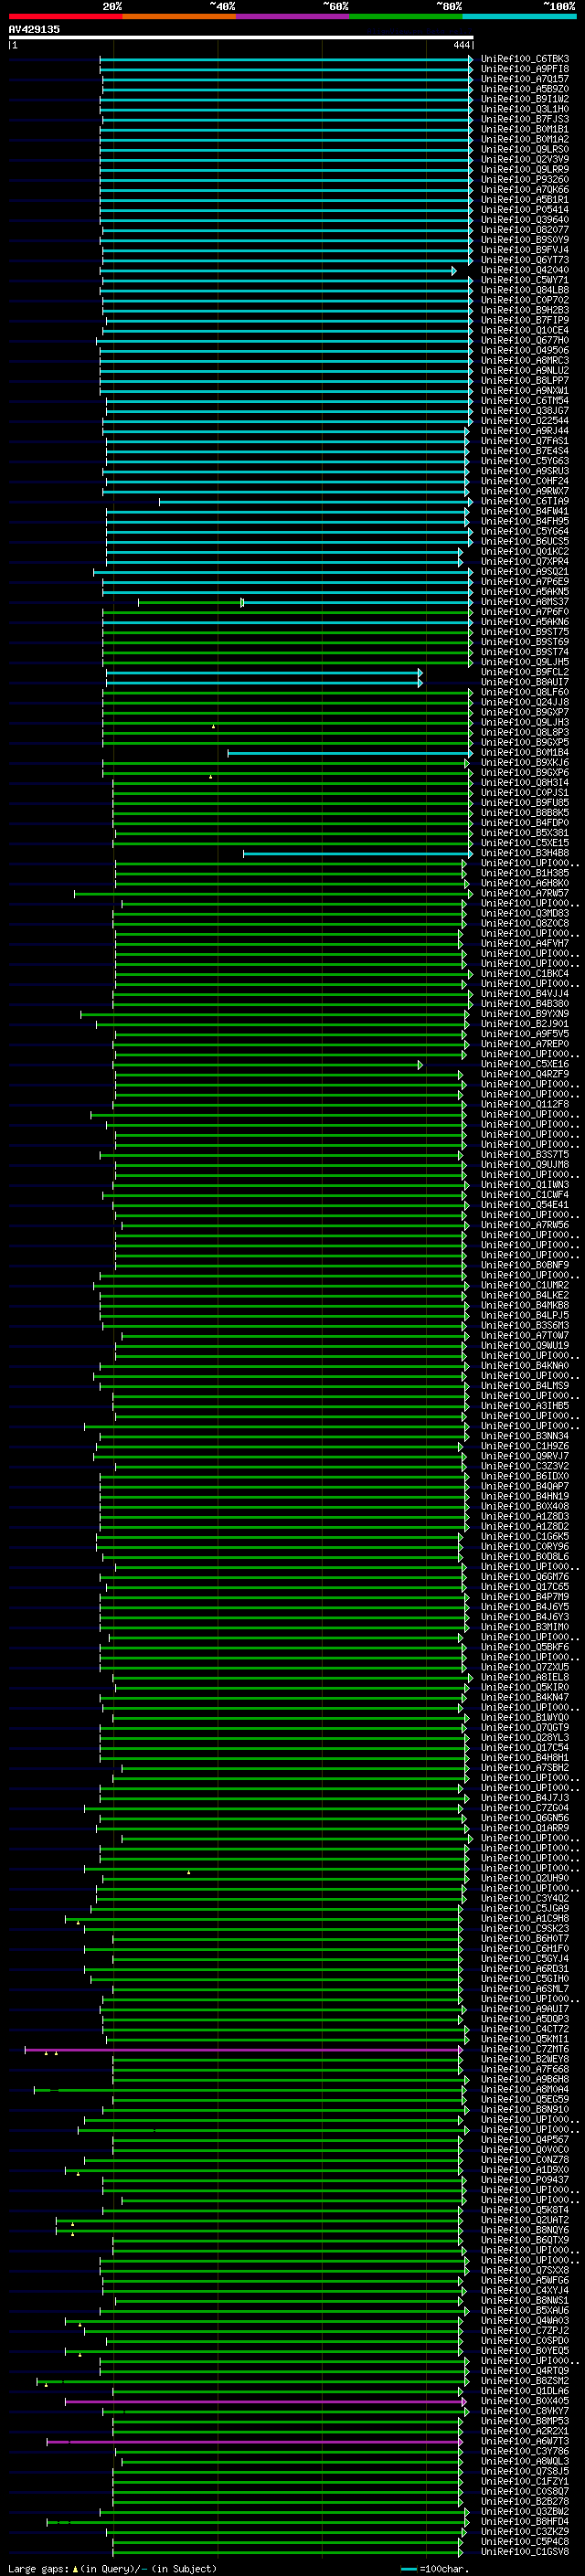Click the red 20% identity legend segment
The image size is (585, 2576).
click(65, 16)
